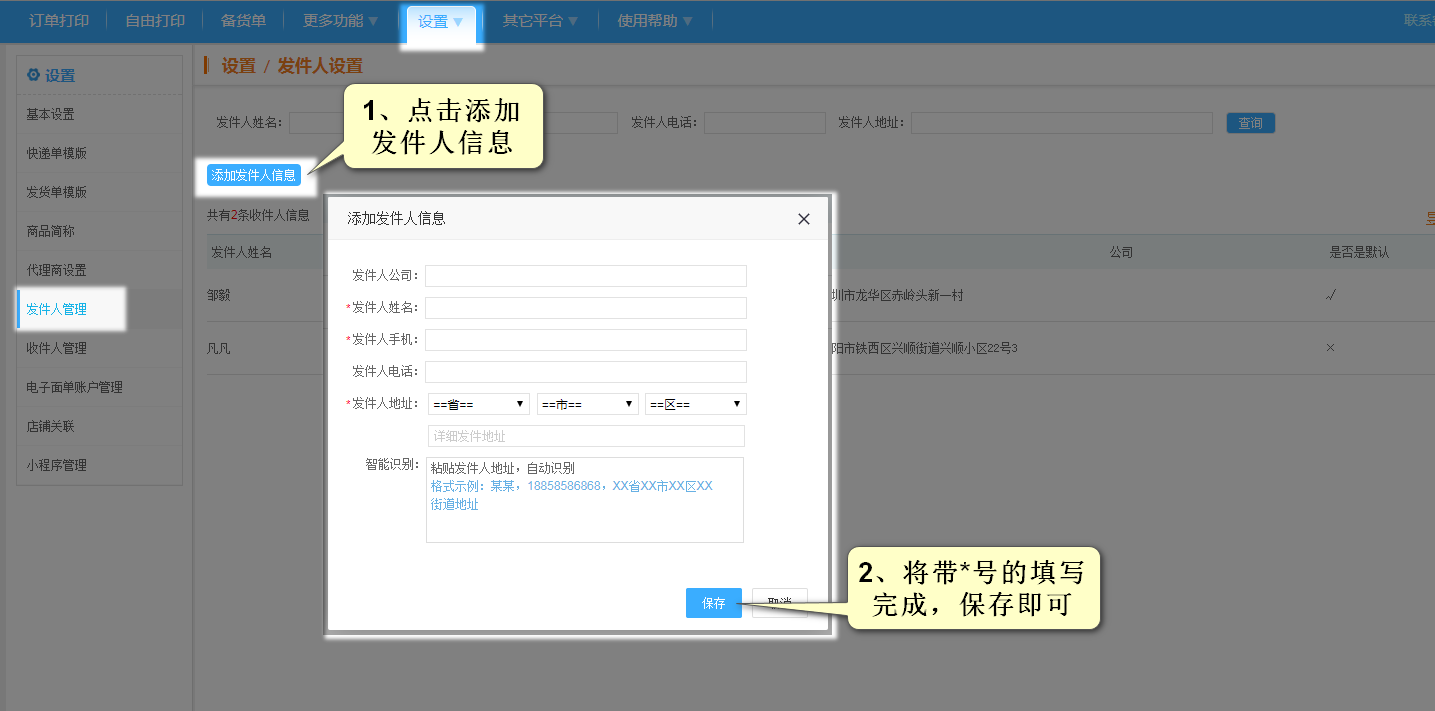Click the 公司 column header
Image resolution: width=1435 pixels, height=711 pixels.
(1121, 253)
